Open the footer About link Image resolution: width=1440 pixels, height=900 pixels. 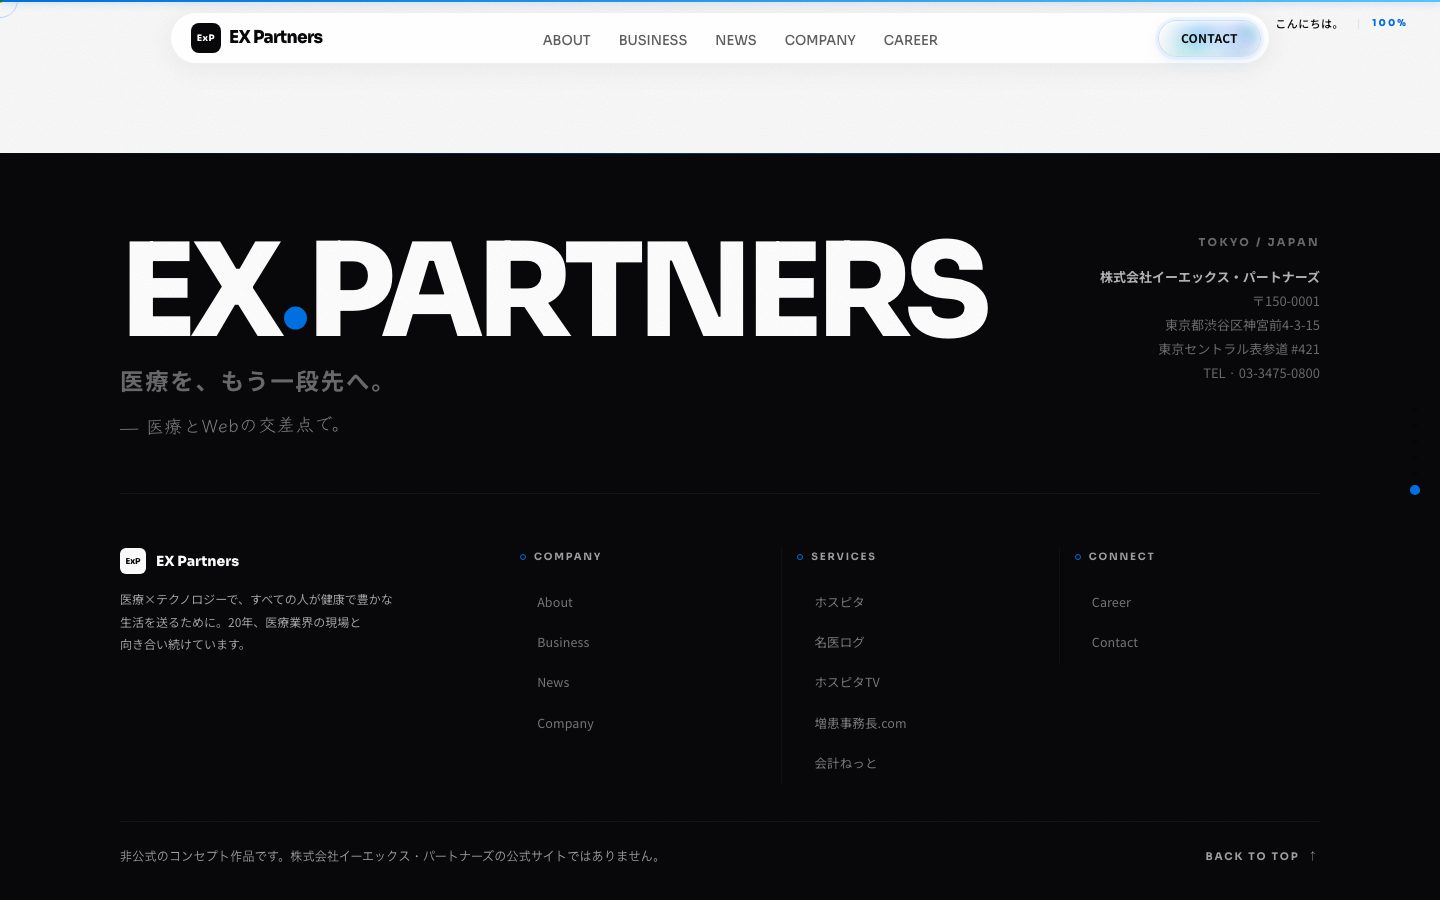555,602
